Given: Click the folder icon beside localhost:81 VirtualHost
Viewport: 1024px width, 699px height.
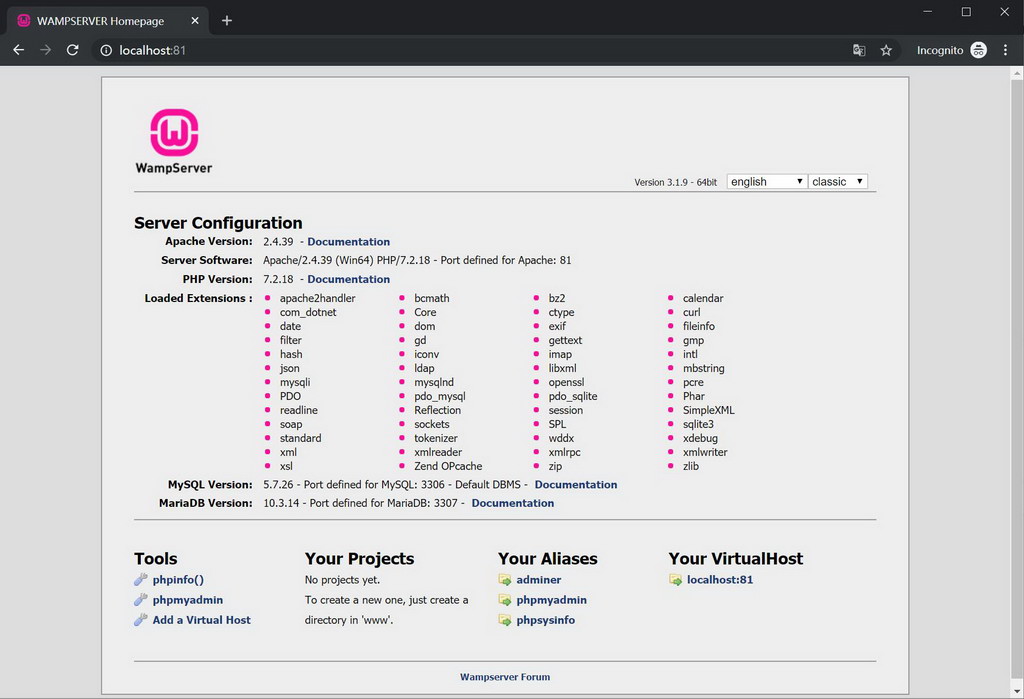Looking at the screenshot, I should click(675, 579).
